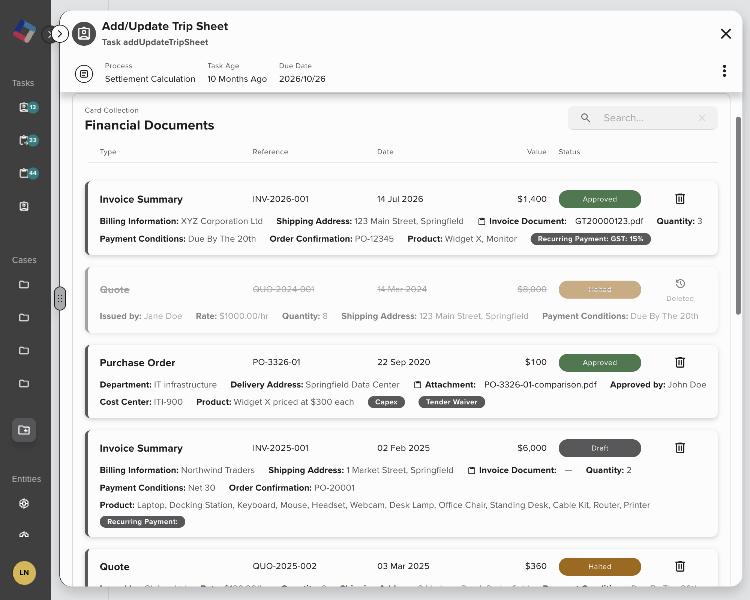Open second Entities icon in sidebar
The image size is (750, 600).
pos(24,534)
